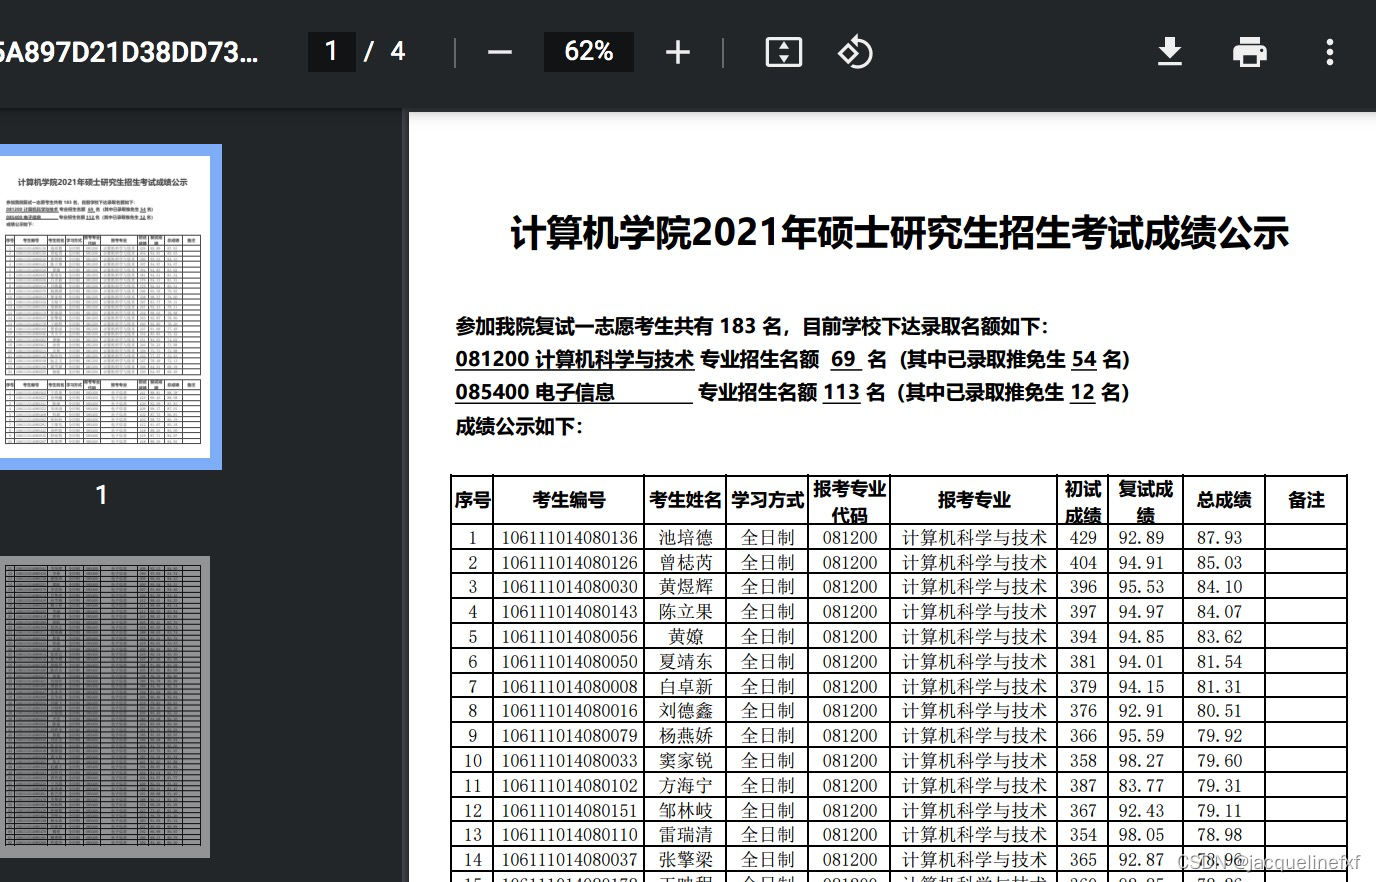The width and height of the screenshot is (1376, 882).
Task: Click the total page count 4
Action: 398,52
